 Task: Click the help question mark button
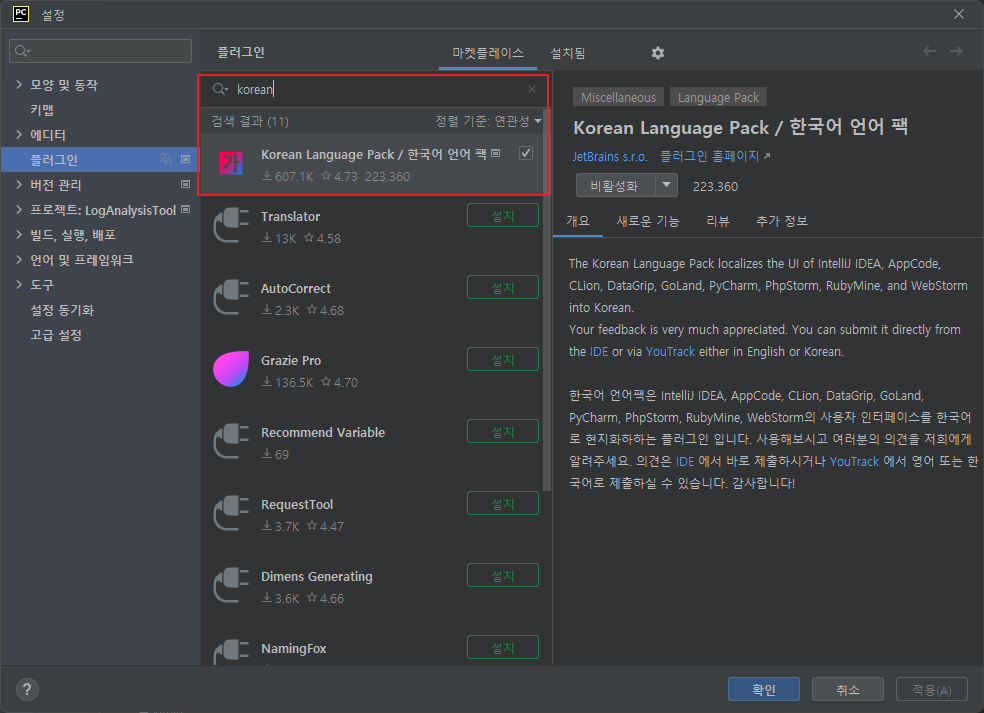pyautogui.click(x=27, y=690)
